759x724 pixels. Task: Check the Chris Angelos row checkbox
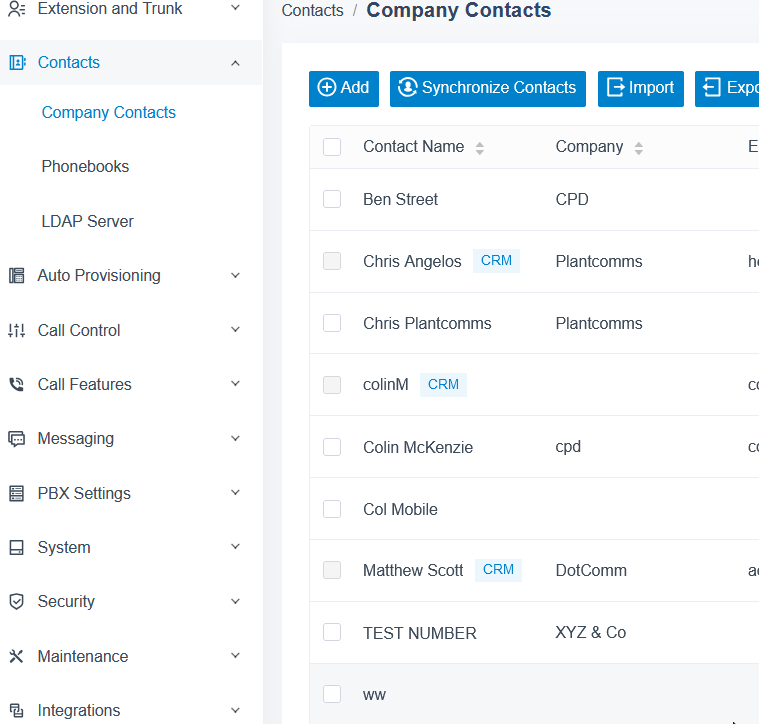[332, 261]
